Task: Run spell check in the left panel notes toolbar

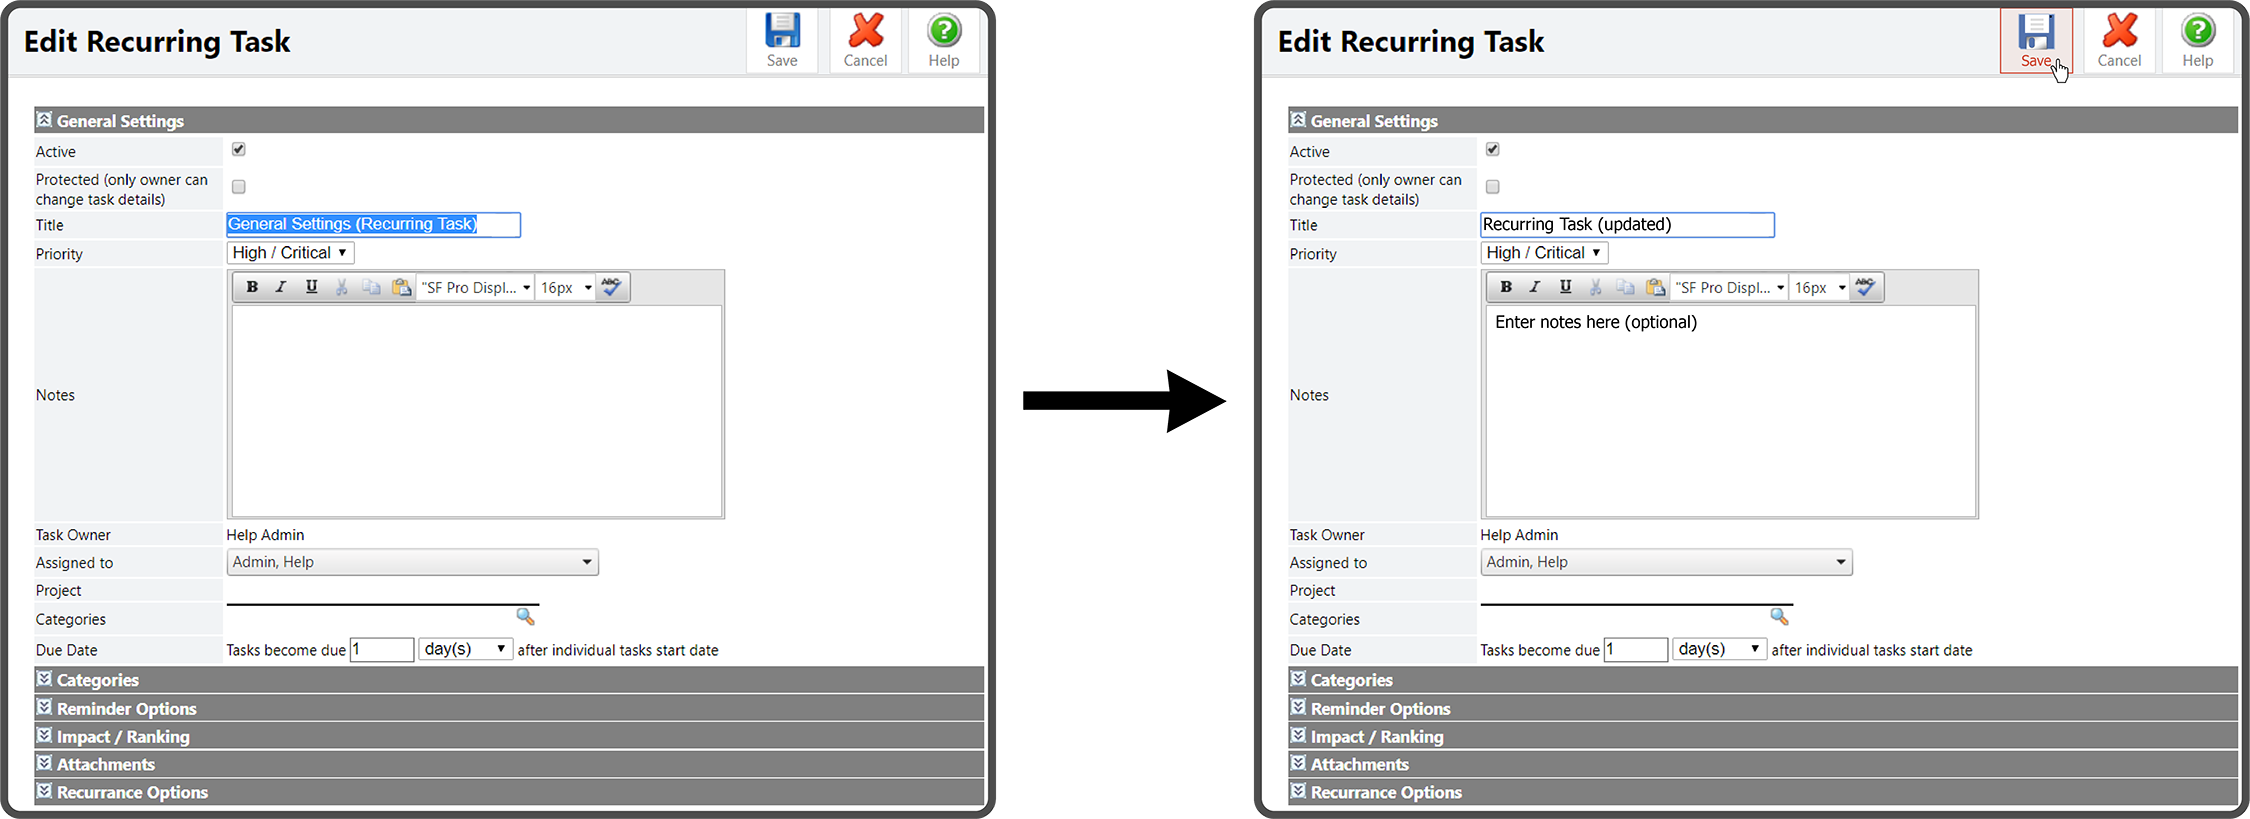Action: click(x=611, y=287)
